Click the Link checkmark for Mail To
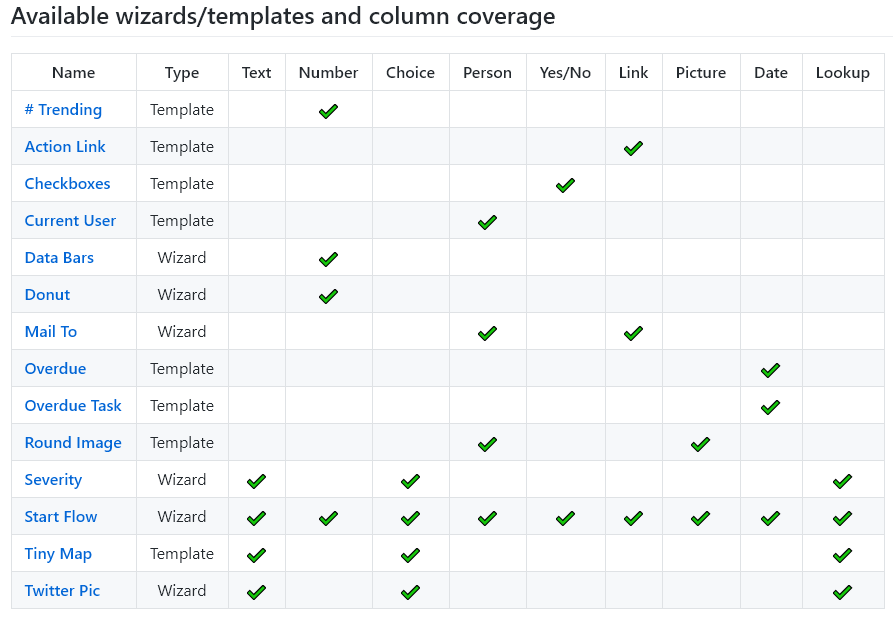This screenshot has width=893, height=621. tap(633, 332)
